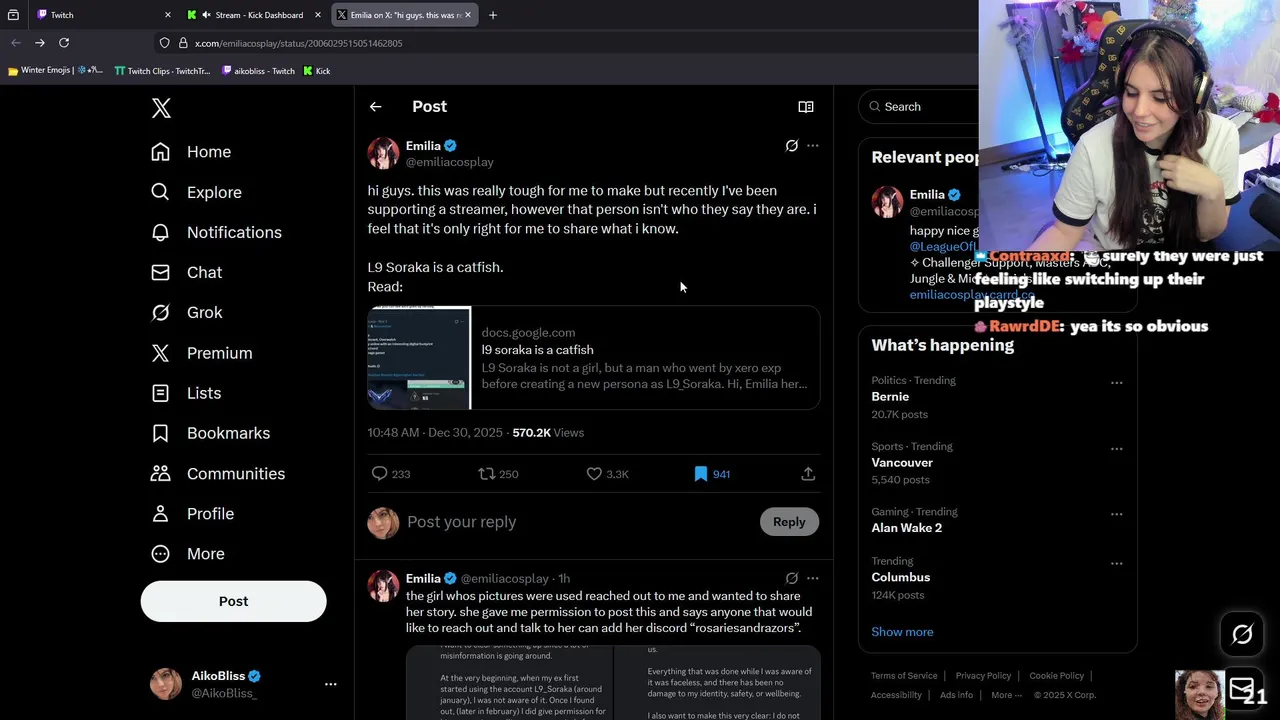Open Winter Emojis bookmark
1280x720 pixels.
pos(55,71)
